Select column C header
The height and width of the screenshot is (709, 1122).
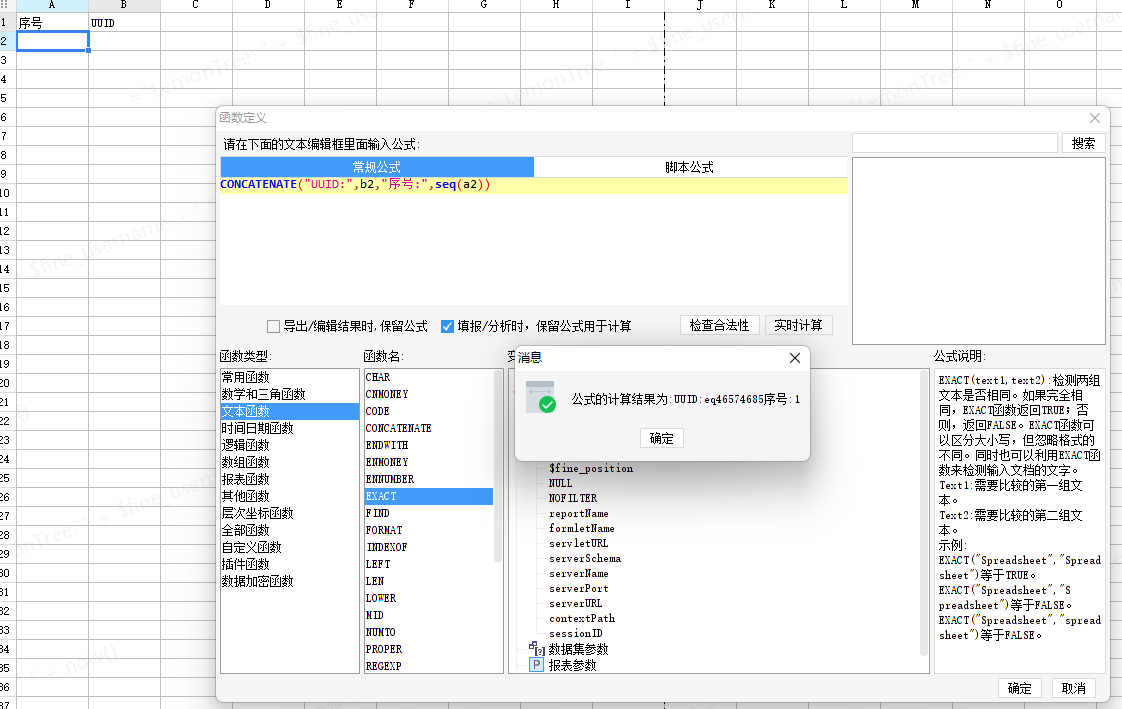[x=196, y=6]
